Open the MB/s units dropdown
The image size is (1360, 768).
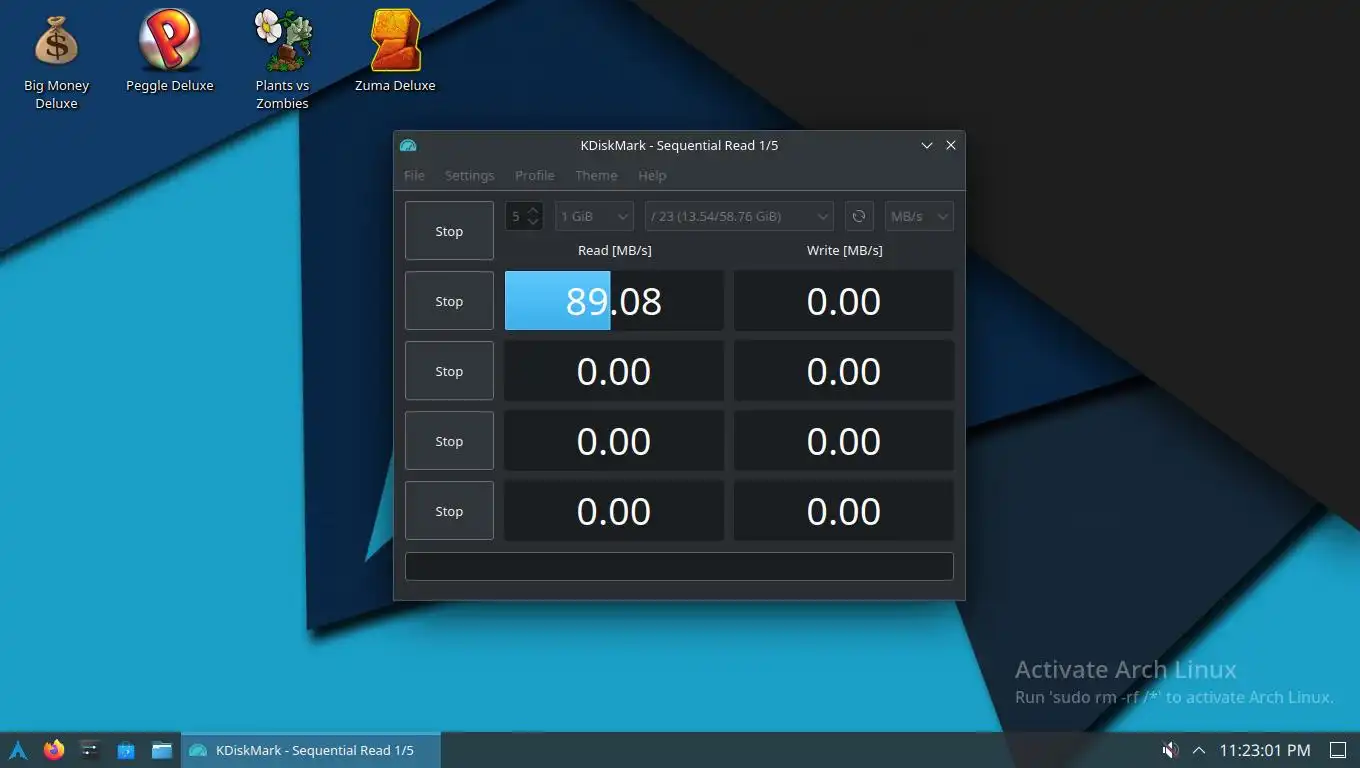pos(919,216)
